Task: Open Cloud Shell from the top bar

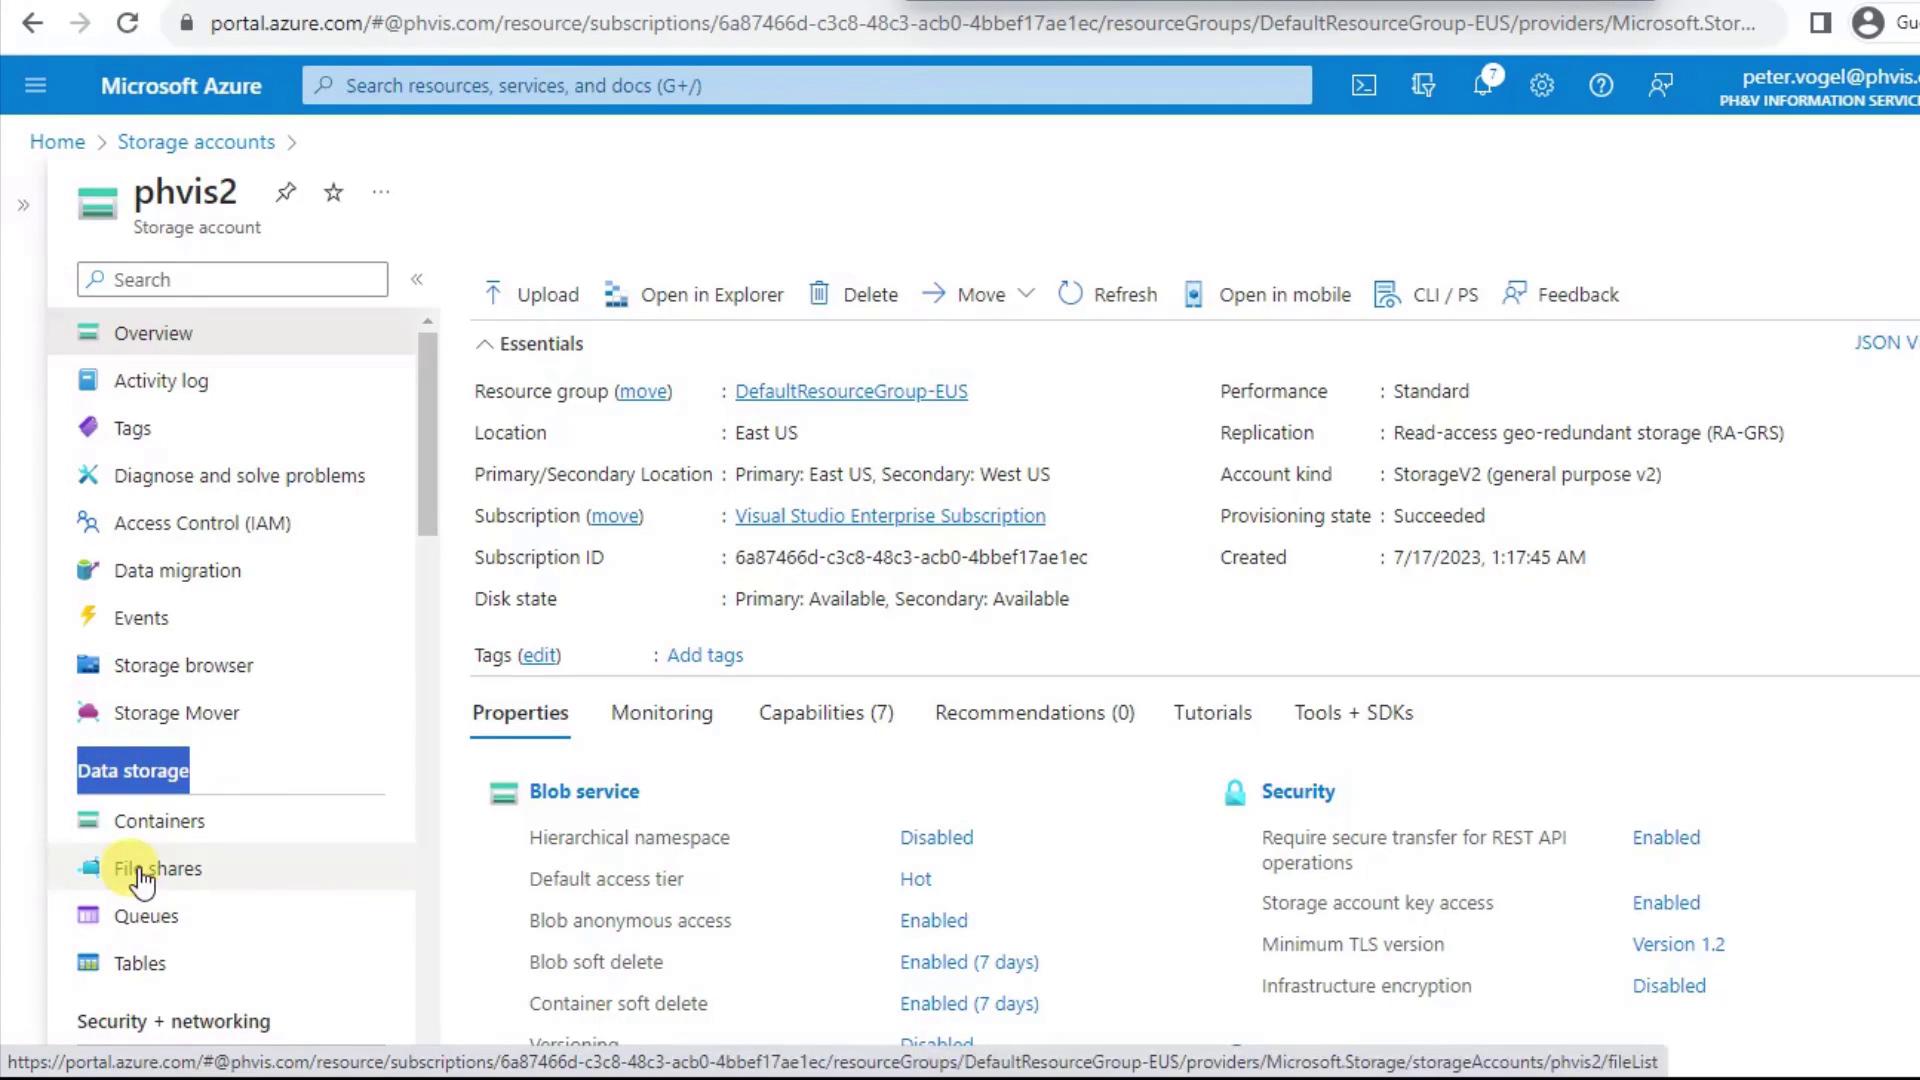Action: tap(1364, 86)
